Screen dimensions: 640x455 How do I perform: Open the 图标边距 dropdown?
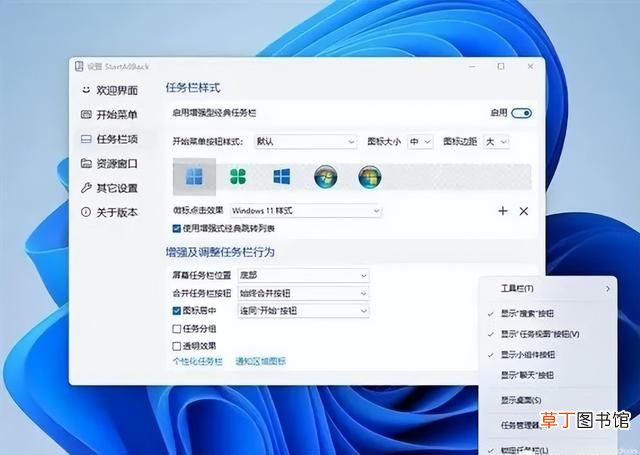click(496, 142)
